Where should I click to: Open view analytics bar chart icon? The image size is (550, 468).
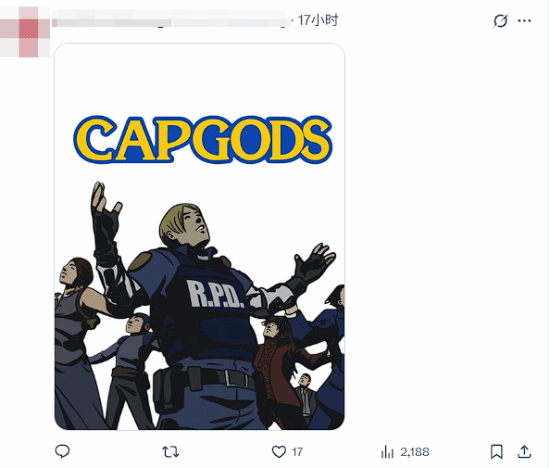(387, 452)
